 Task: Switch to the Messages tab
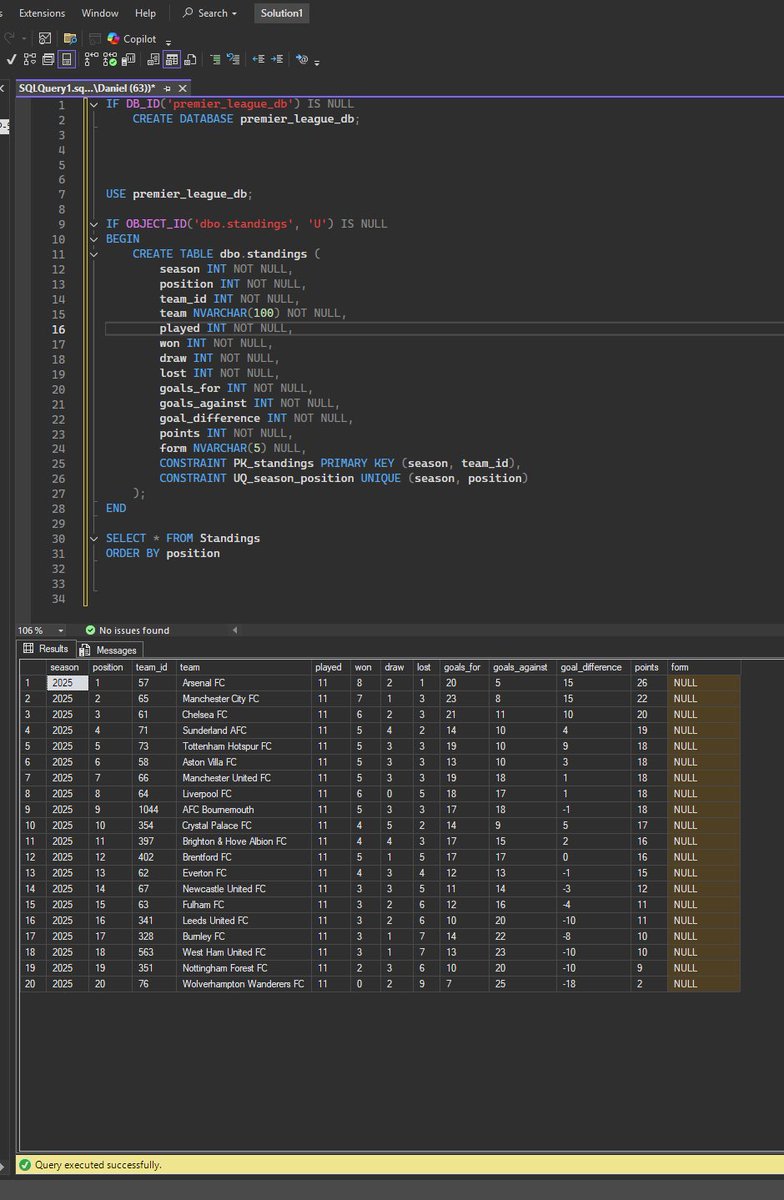(109, 650)
